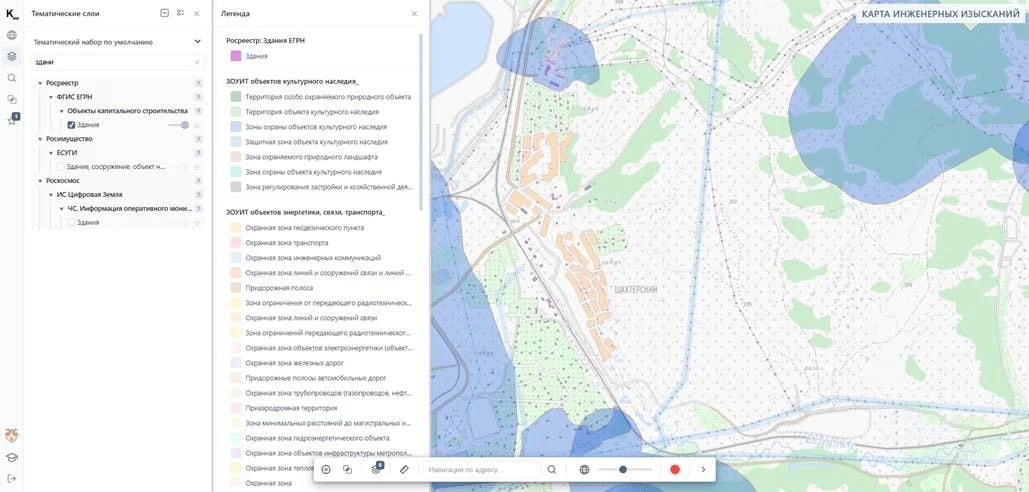
Task: Collapse the ФГИС ЕГРН tree node
Action: coord(51,97)
